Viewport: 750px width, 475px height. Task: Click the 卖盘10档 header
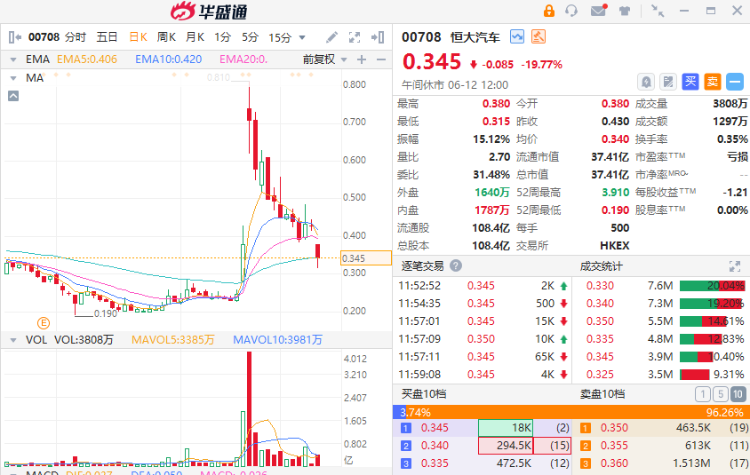(x=602, y=394)
